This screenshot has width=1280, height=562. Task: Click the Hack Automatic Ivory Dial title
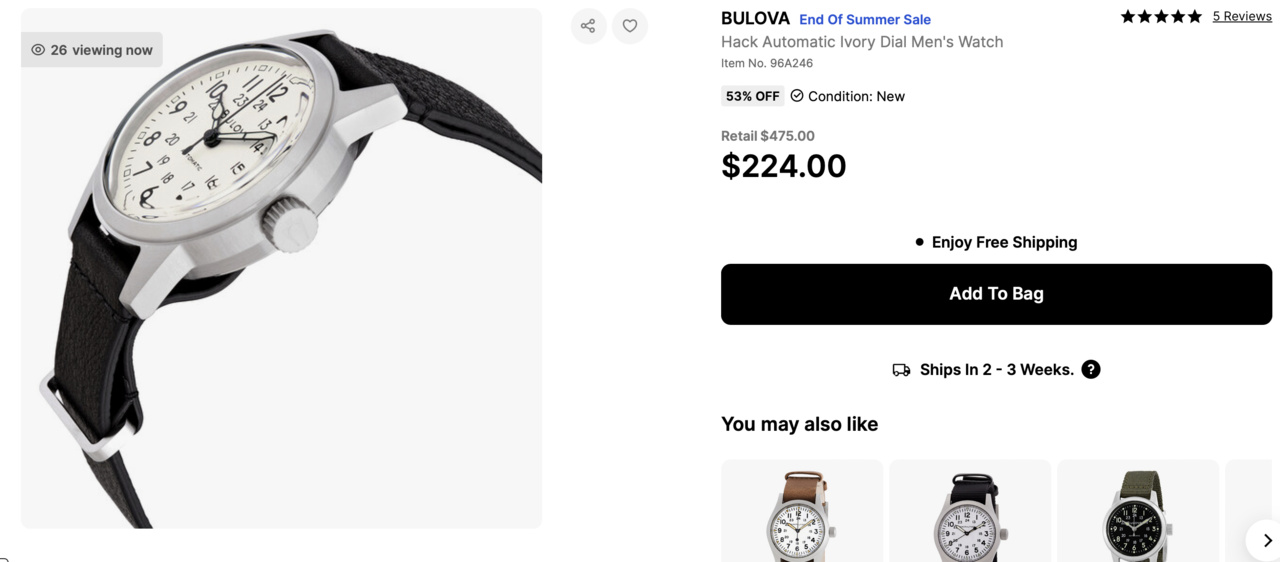click(862, 42)
